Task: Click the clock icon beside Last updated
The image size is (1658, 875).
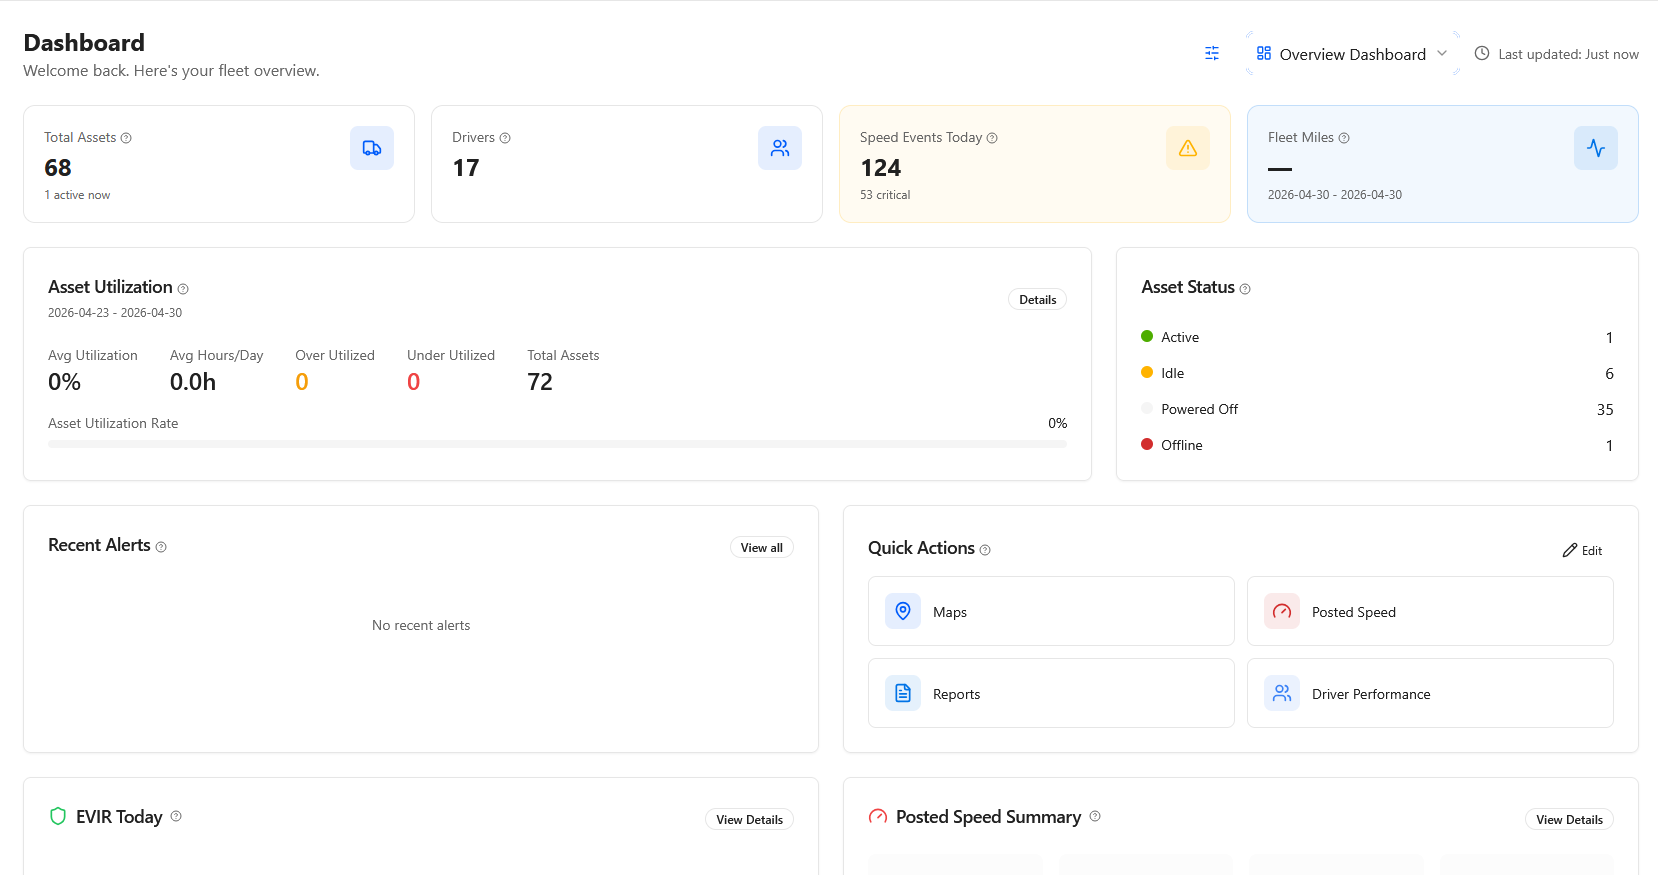Action: tap(1482, 54)
